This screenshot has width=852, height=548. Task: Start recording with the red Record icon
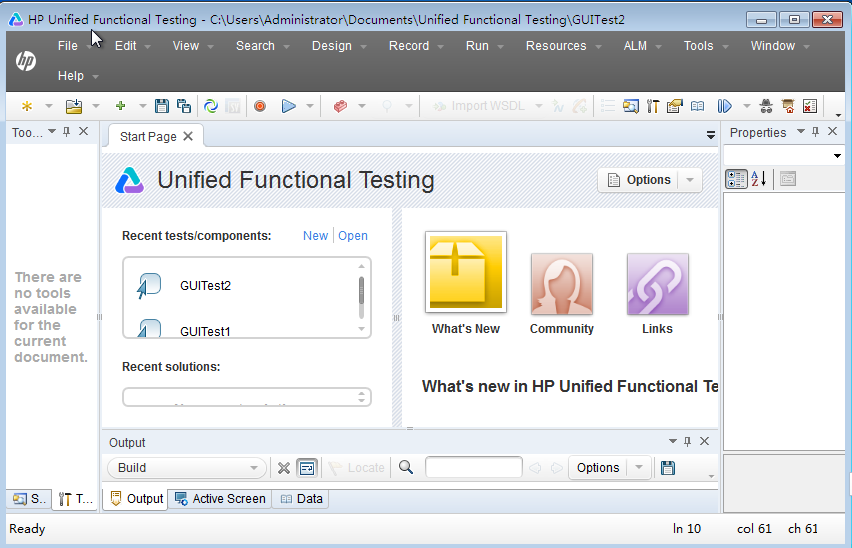pos(260,106)
